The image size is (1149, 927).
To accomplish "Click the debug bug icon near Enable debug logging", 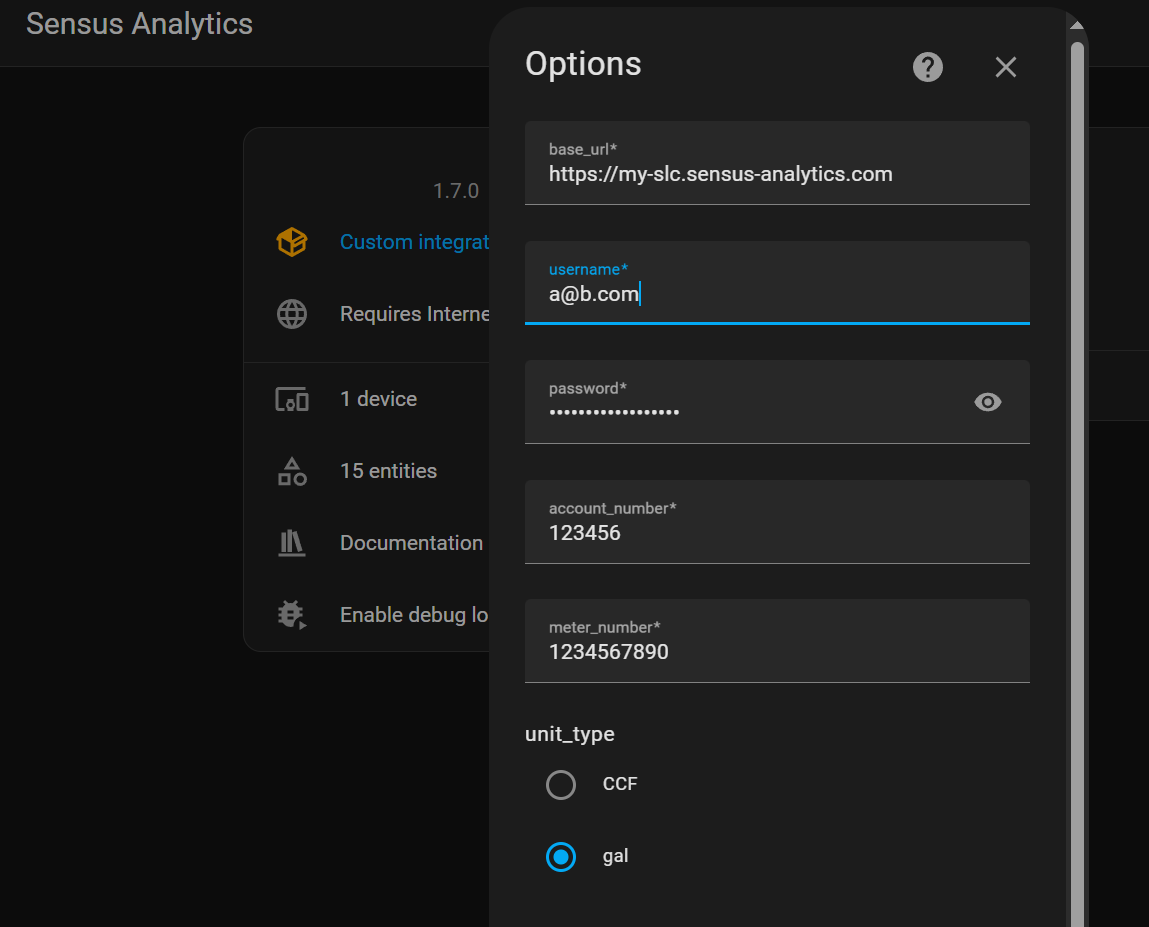I will coord(291,614).
